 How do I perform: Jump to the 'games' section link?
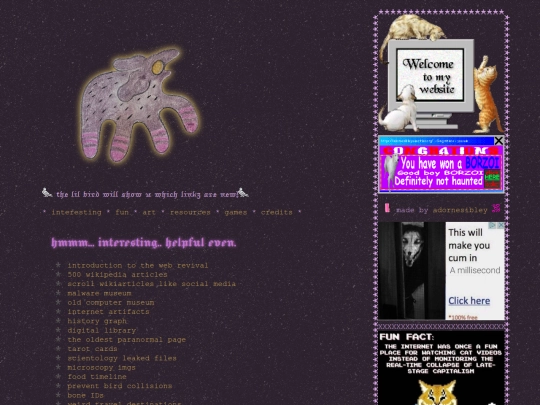point(236,212)
